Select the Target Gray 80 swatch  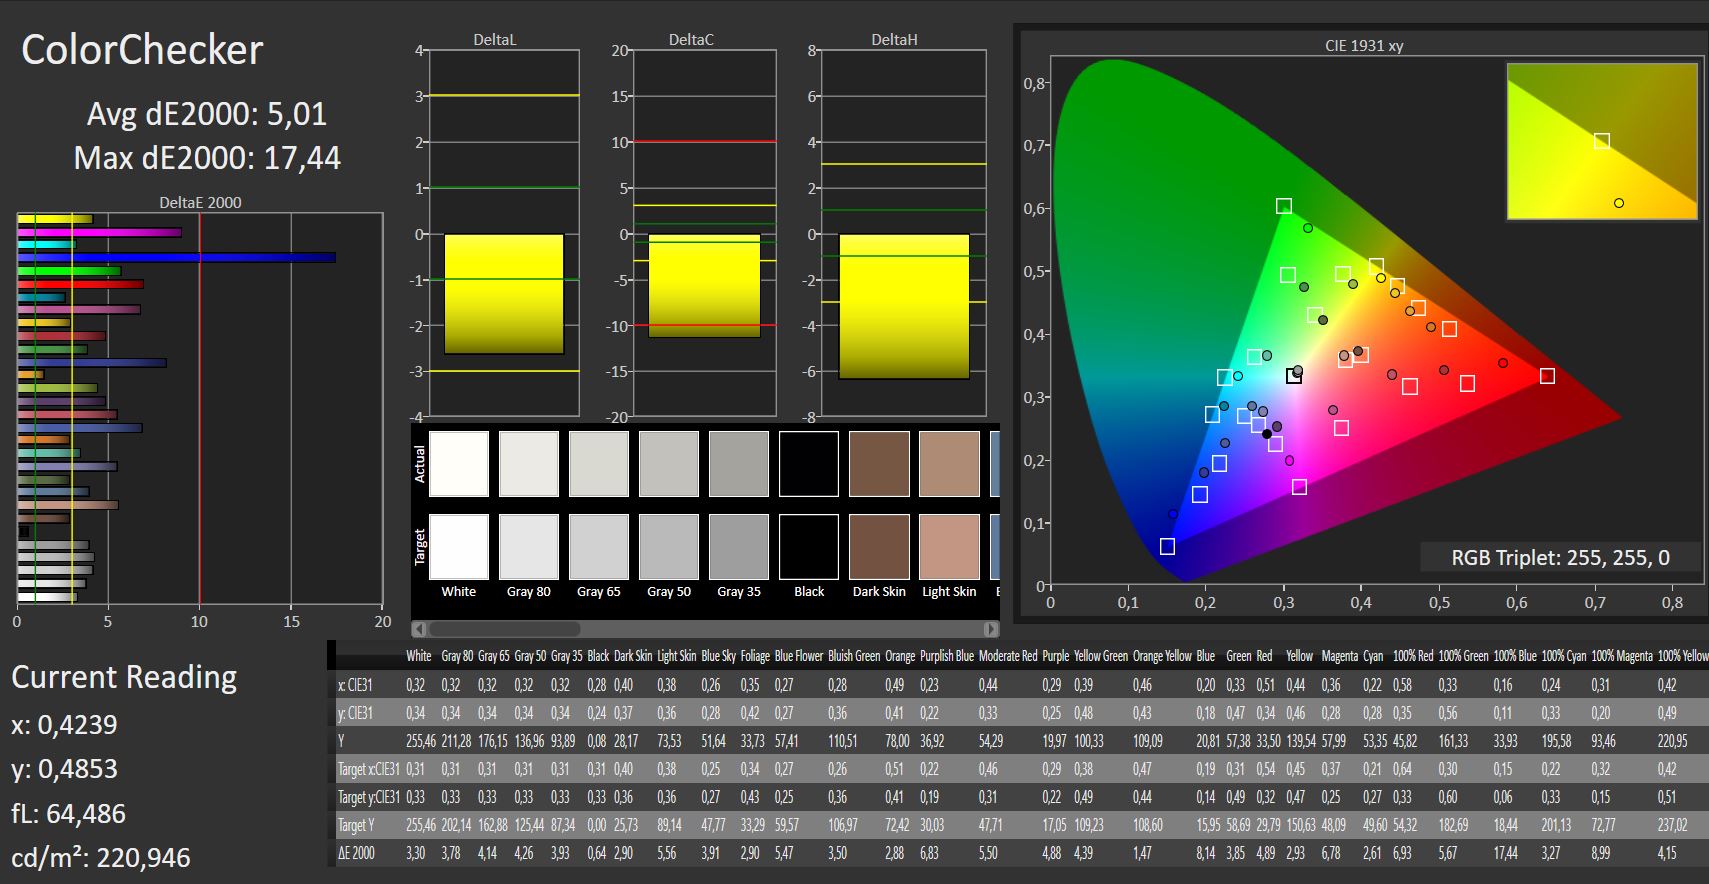pos(529,547)
